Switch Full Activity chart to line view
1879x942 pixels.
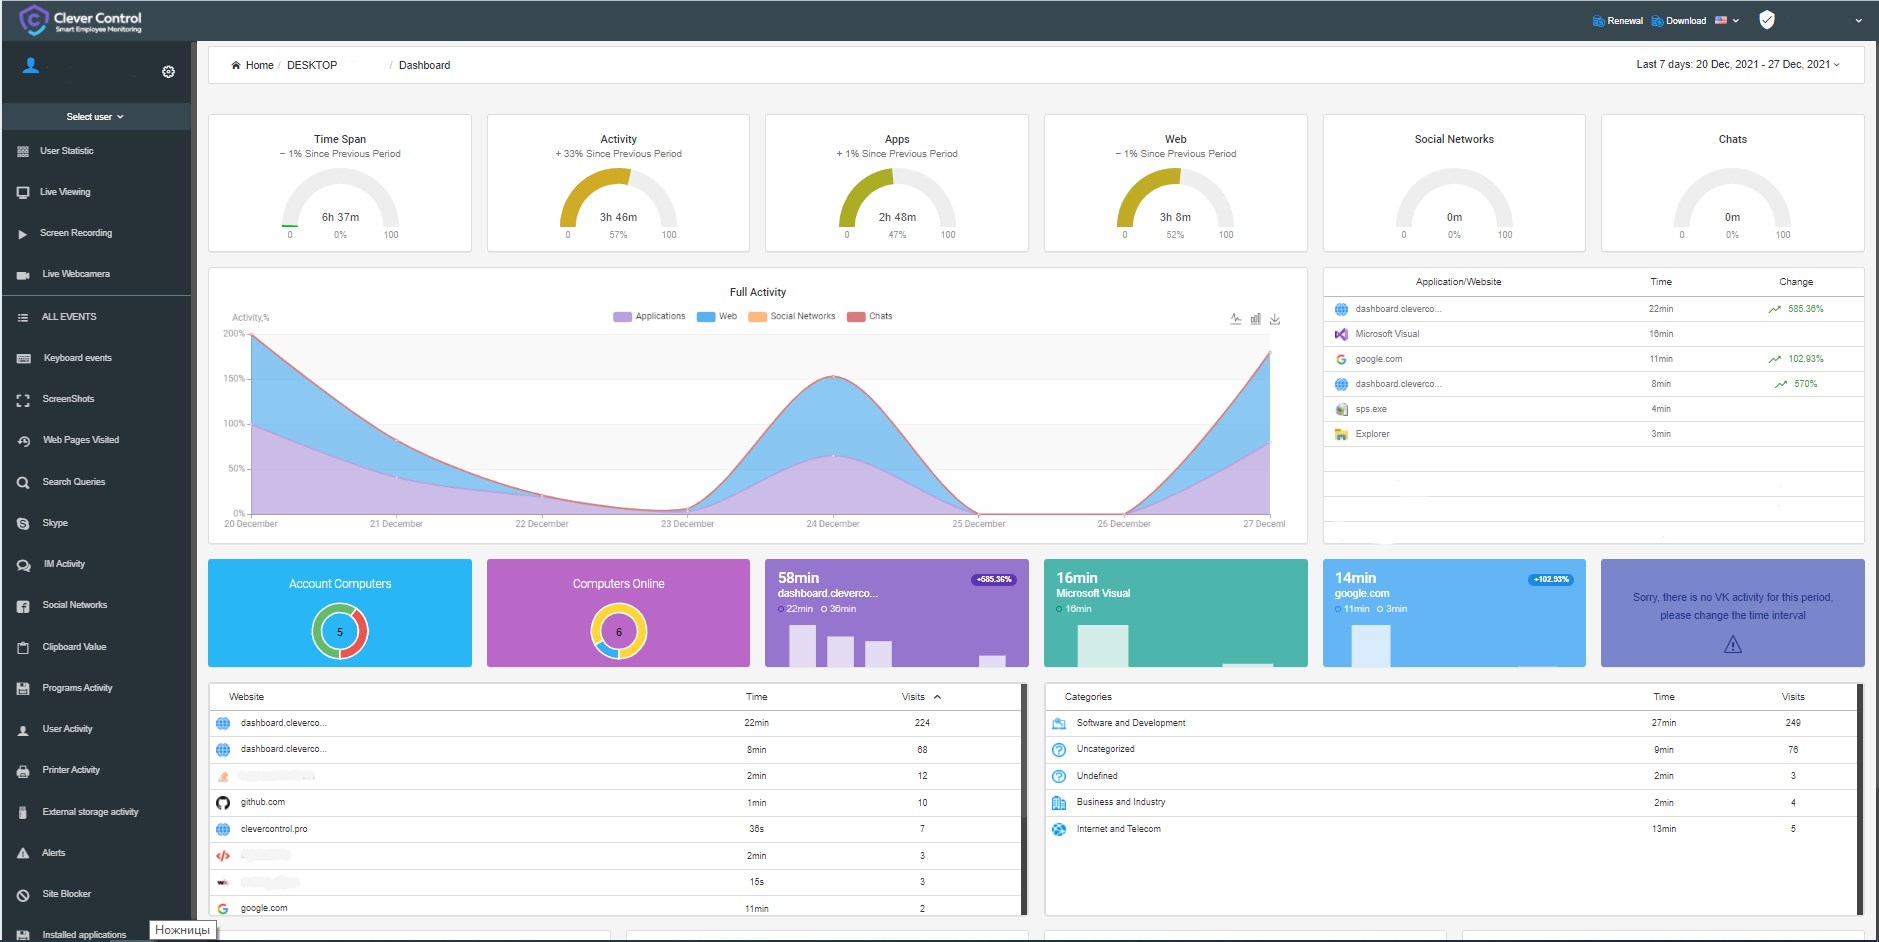tap(1236, 319)
